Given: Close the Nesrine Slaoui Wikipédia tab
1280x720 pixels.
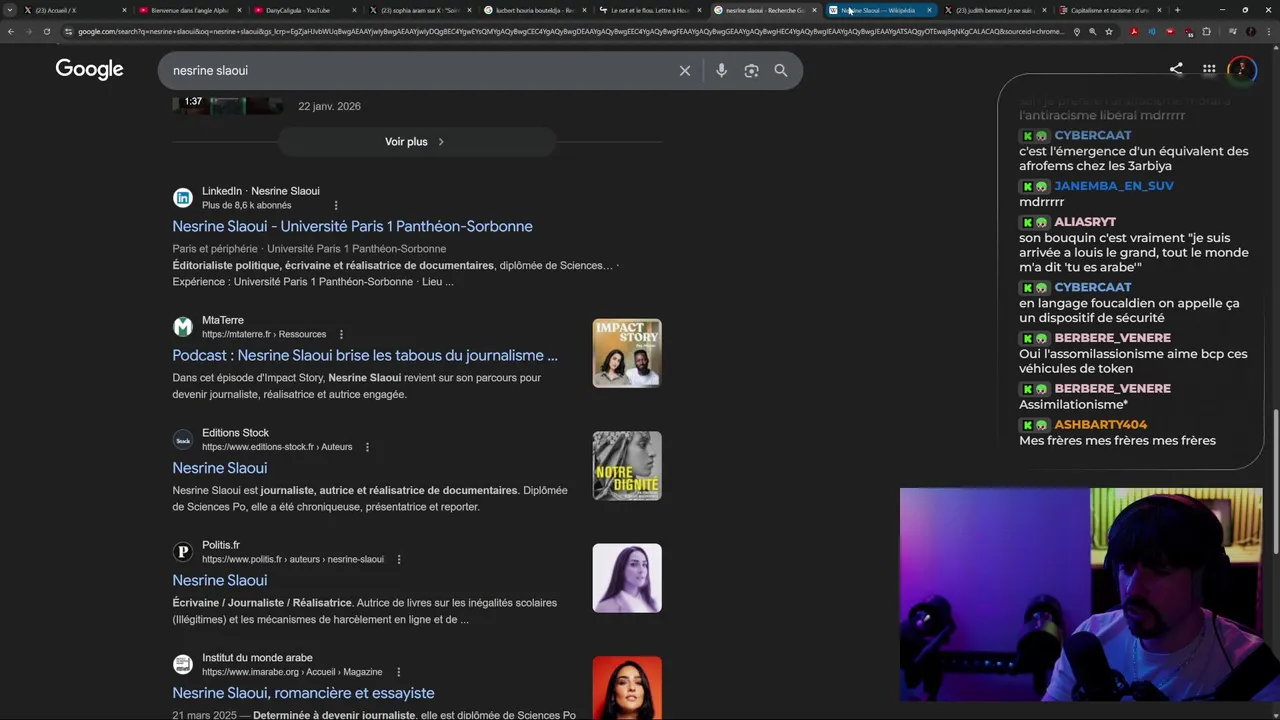Looking at the screenshot, I should pos(929,10).
